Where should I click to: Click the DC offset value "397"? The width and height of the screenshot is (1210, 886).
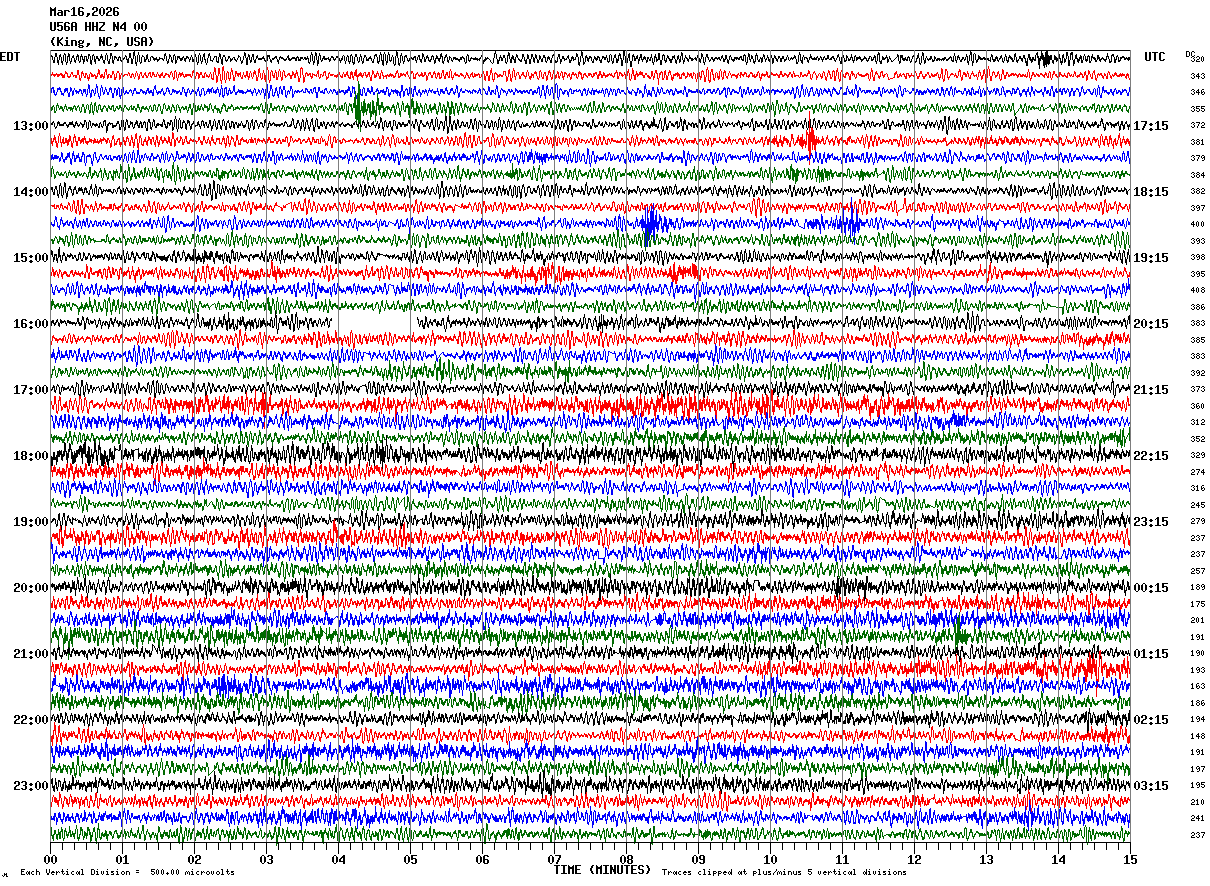point(1197,208)
